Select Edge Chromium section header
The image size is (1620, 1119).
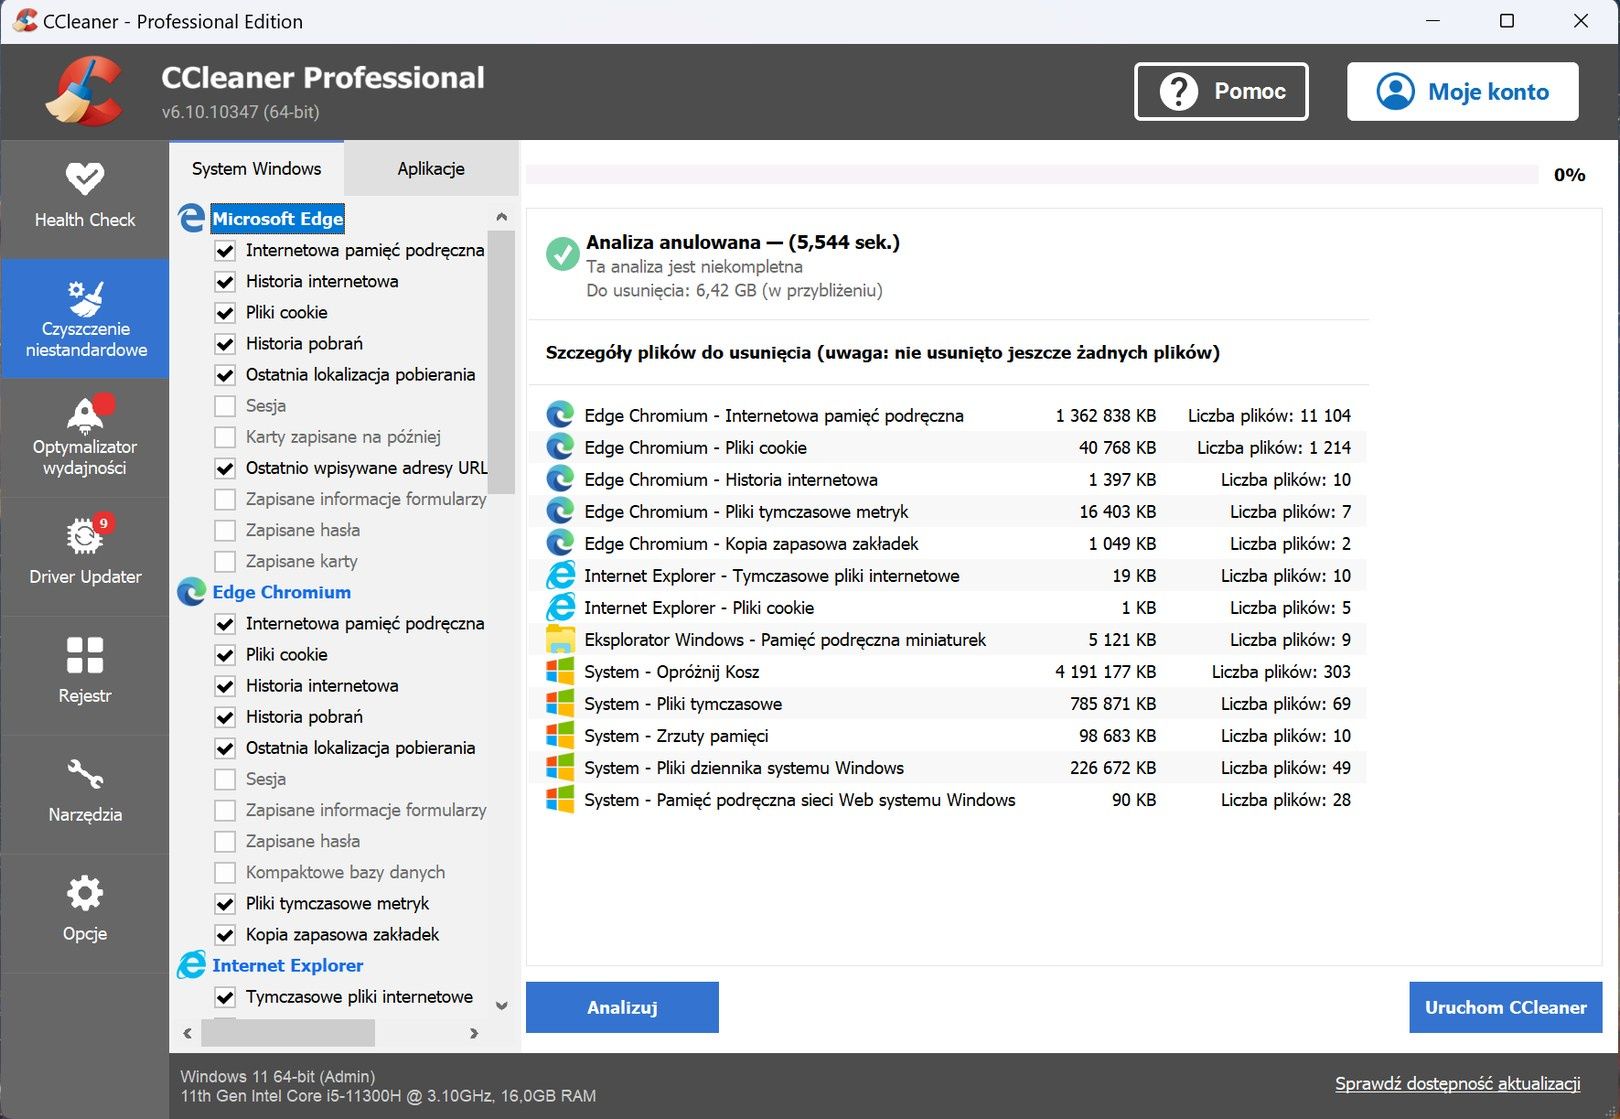[x=281, y=592]
